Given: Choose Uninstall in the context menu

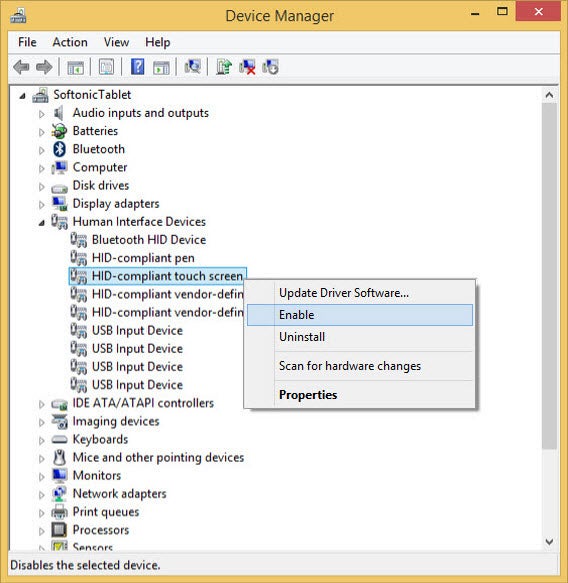Looking at the screenshot, I should (360, 337).
